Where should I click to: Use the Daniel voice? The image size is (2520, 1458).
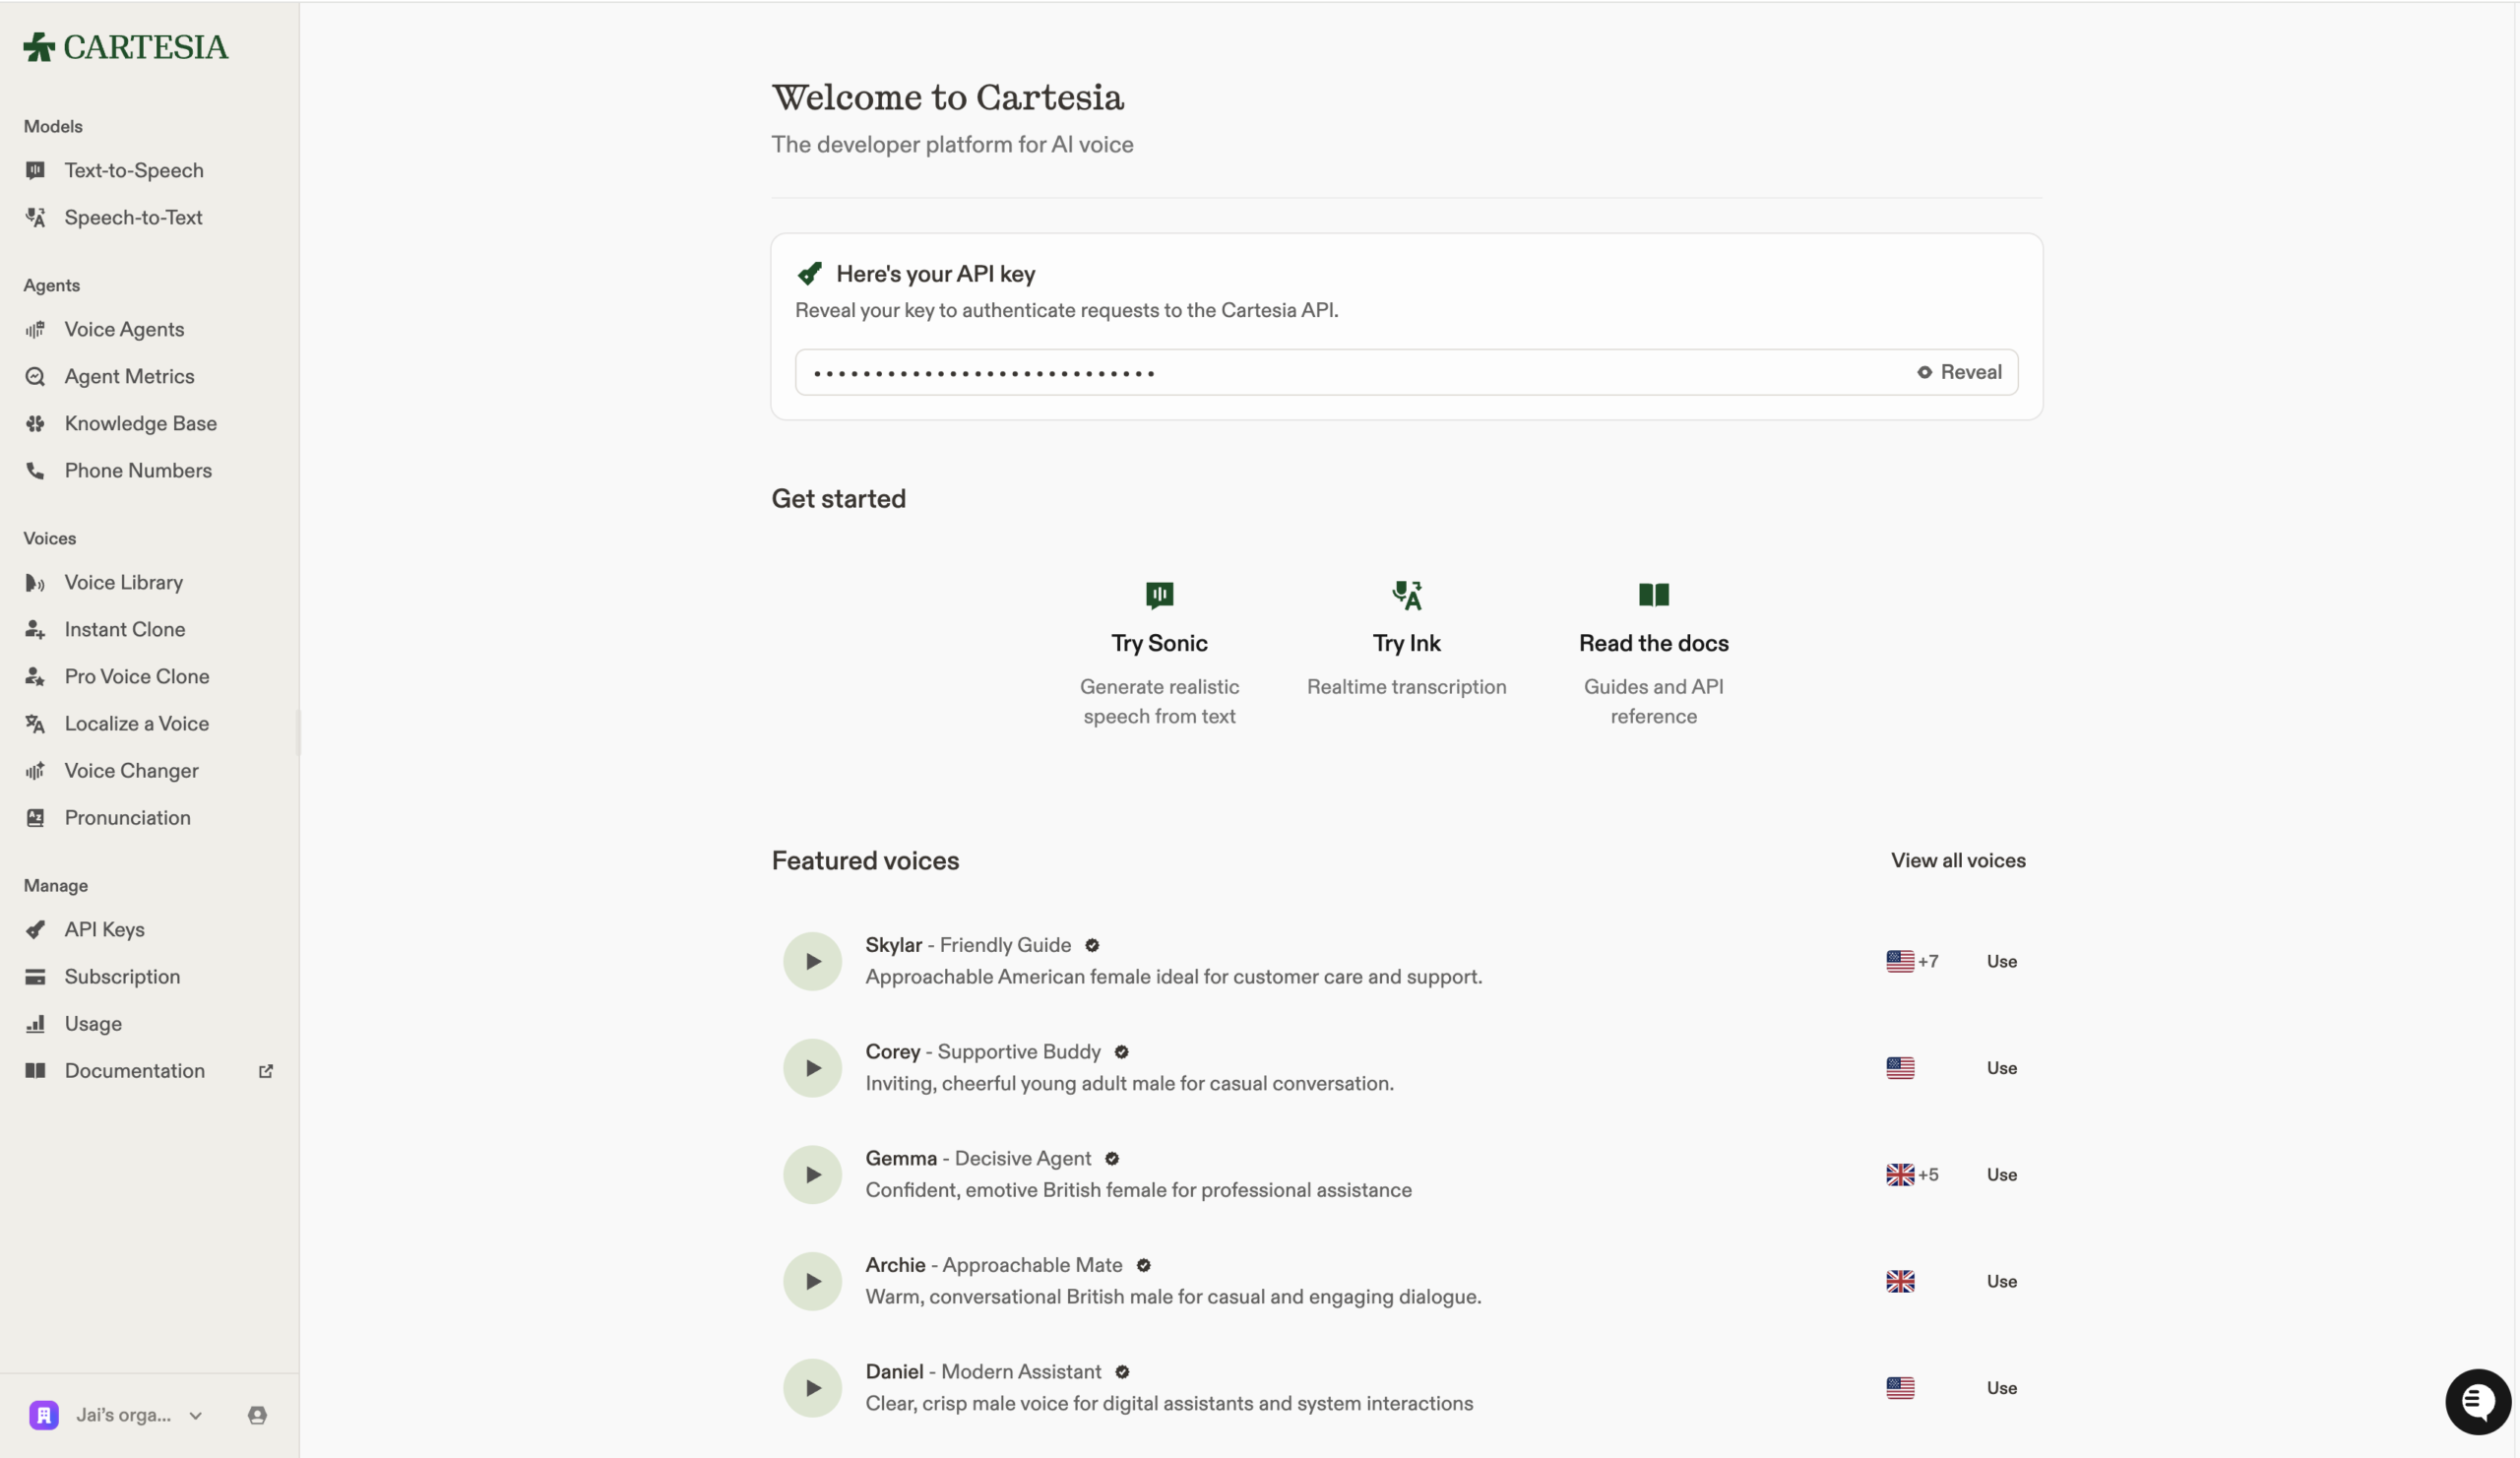[x=2001, y=1388]
